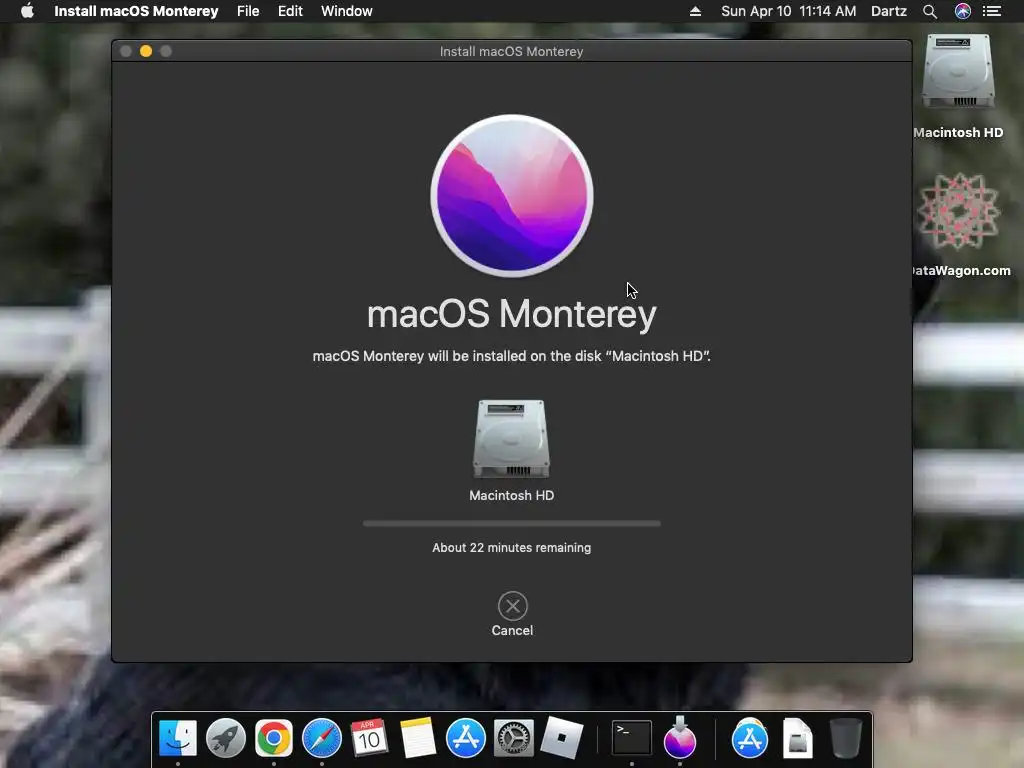Open Terminal from the Dock
Viewport: 1024px width, 768px height.
[632, 738]
